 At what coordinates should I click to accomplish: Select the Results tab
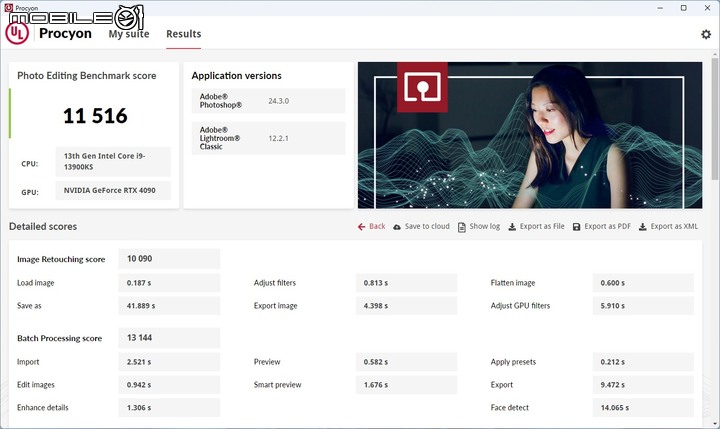click(x=184, y=34)
